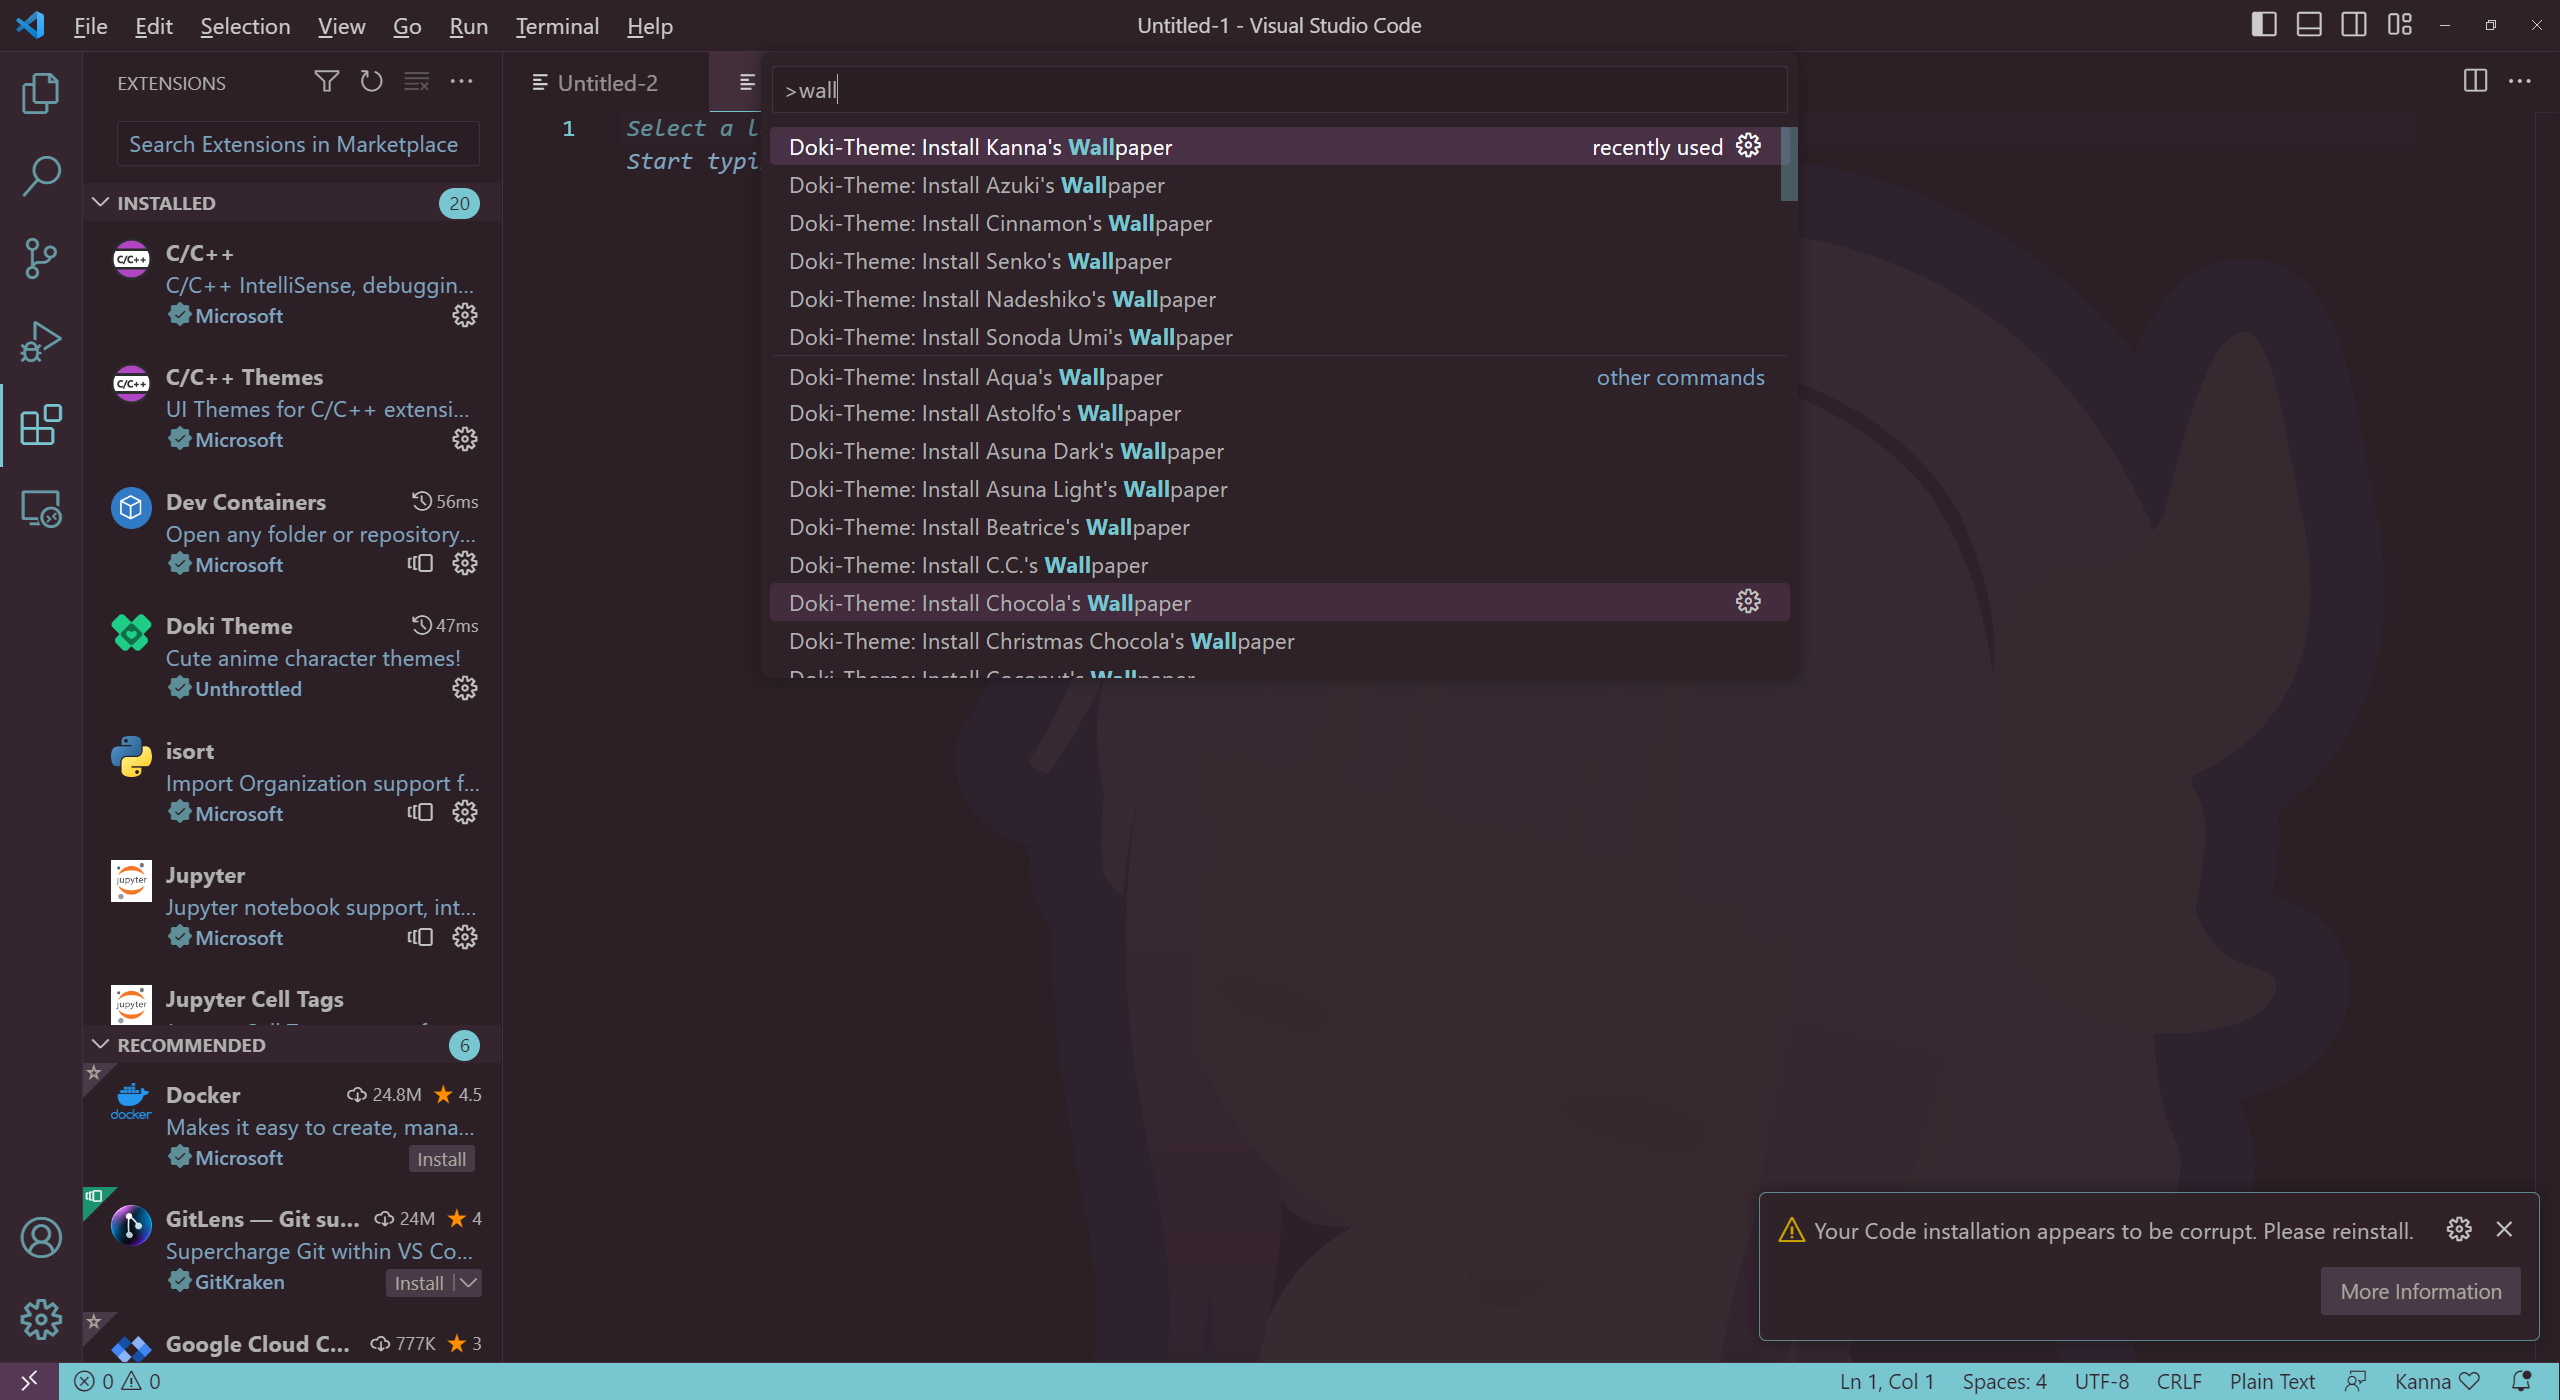Open the Accounts icon in activity bar
This screenshot has width=2560, height=1400.
tap(40, 1238)
